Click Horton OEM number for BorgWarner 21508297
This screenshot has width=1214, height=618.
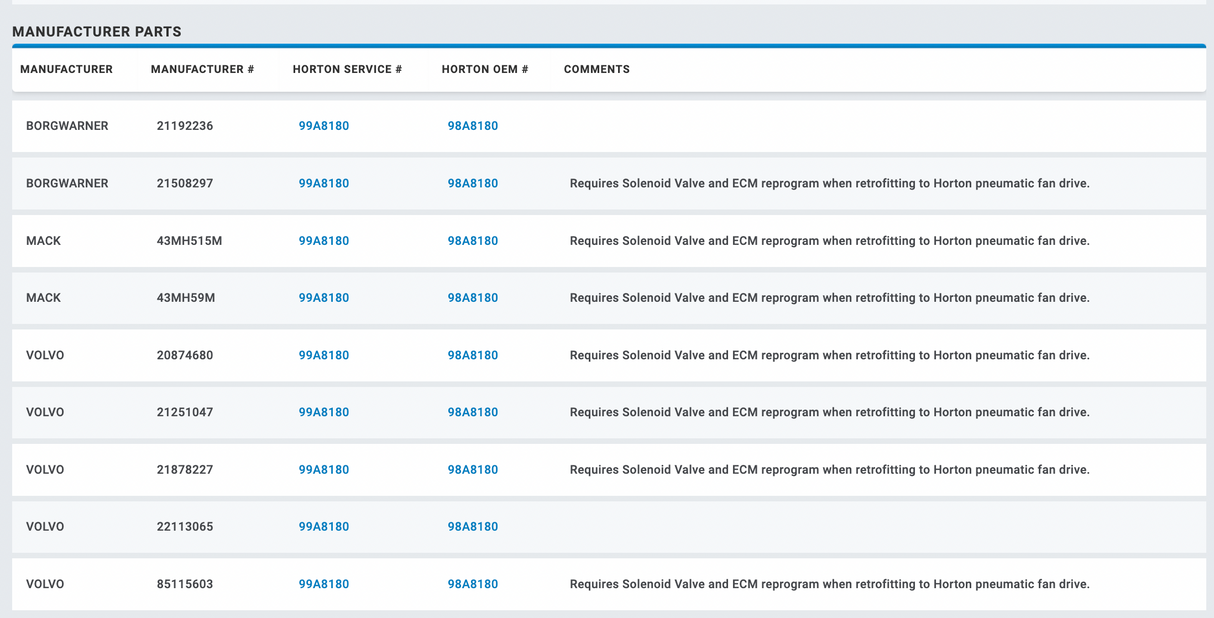click(x=472, y=183)
